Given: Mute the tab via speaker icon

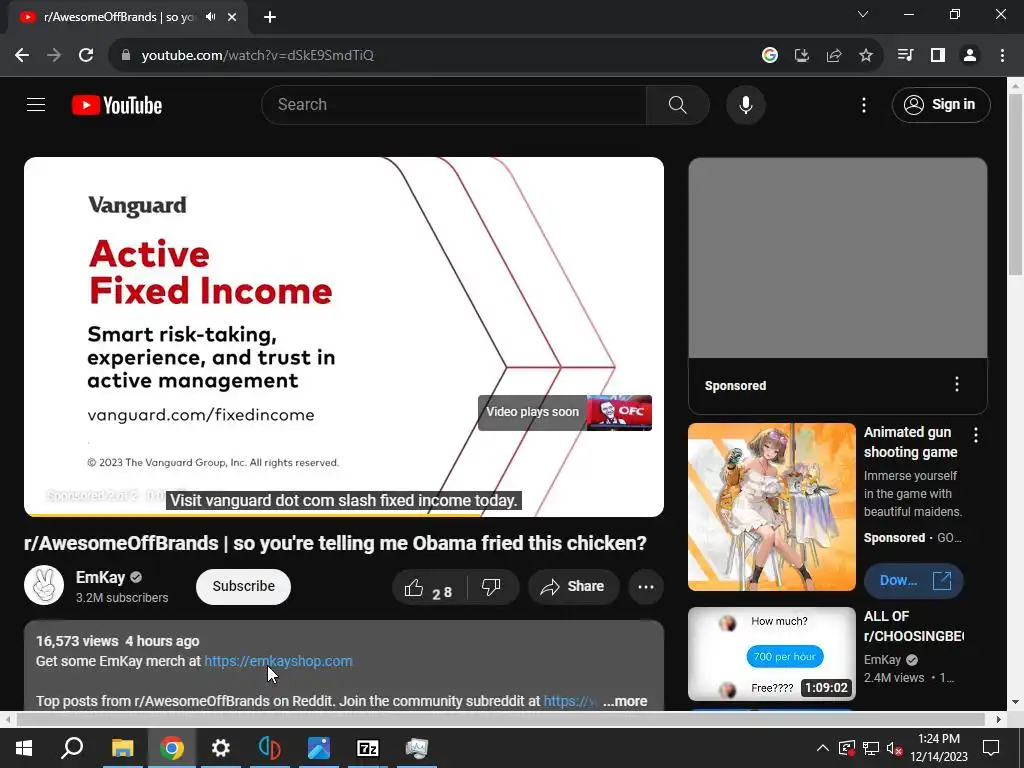Looking at the screenshot, I should pyautogui.click(x=210, y=17).
